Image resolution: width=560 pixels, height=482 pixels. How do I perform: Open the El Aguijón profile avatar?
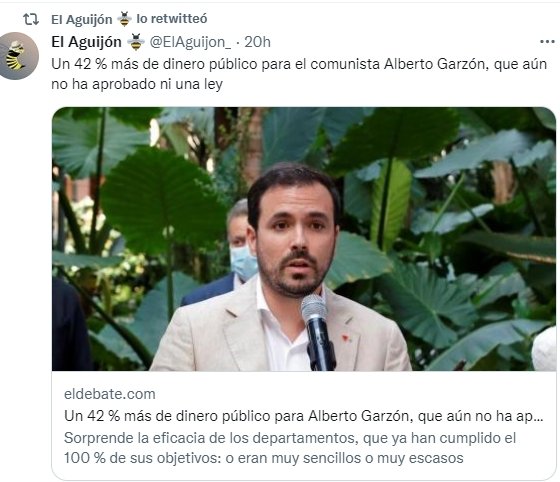pos(17,56)
